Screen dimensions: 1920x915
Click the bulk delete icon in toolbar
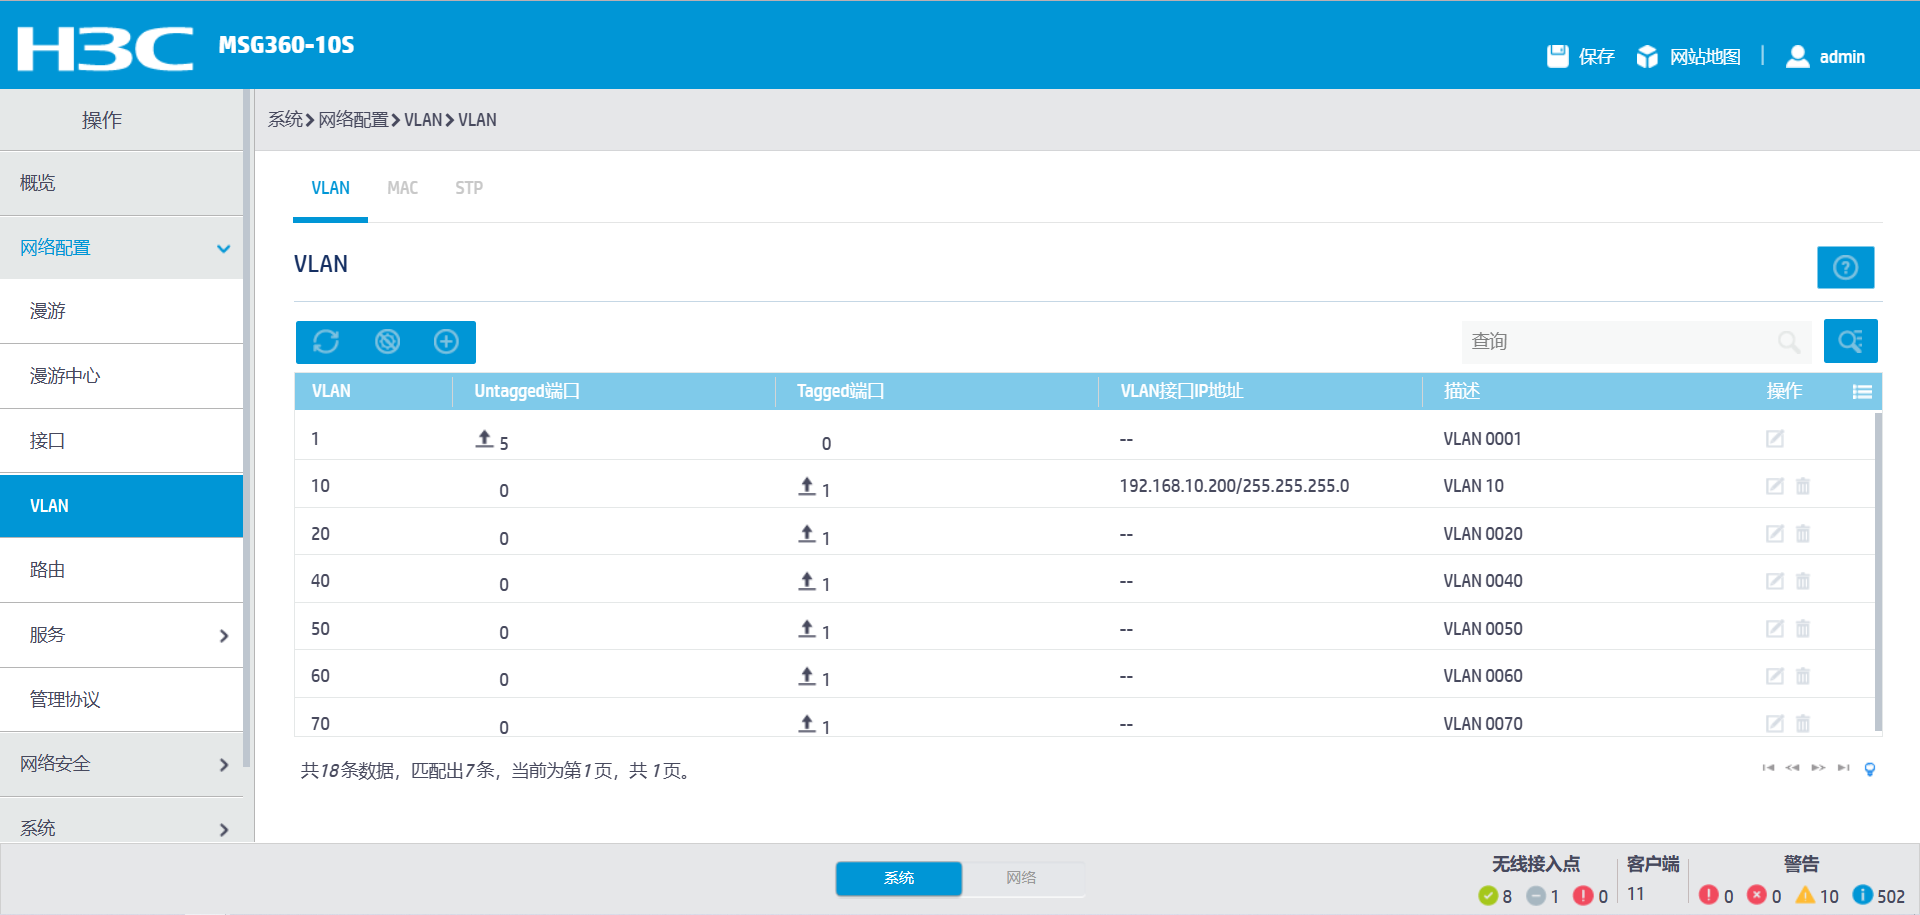pos(387,342)
